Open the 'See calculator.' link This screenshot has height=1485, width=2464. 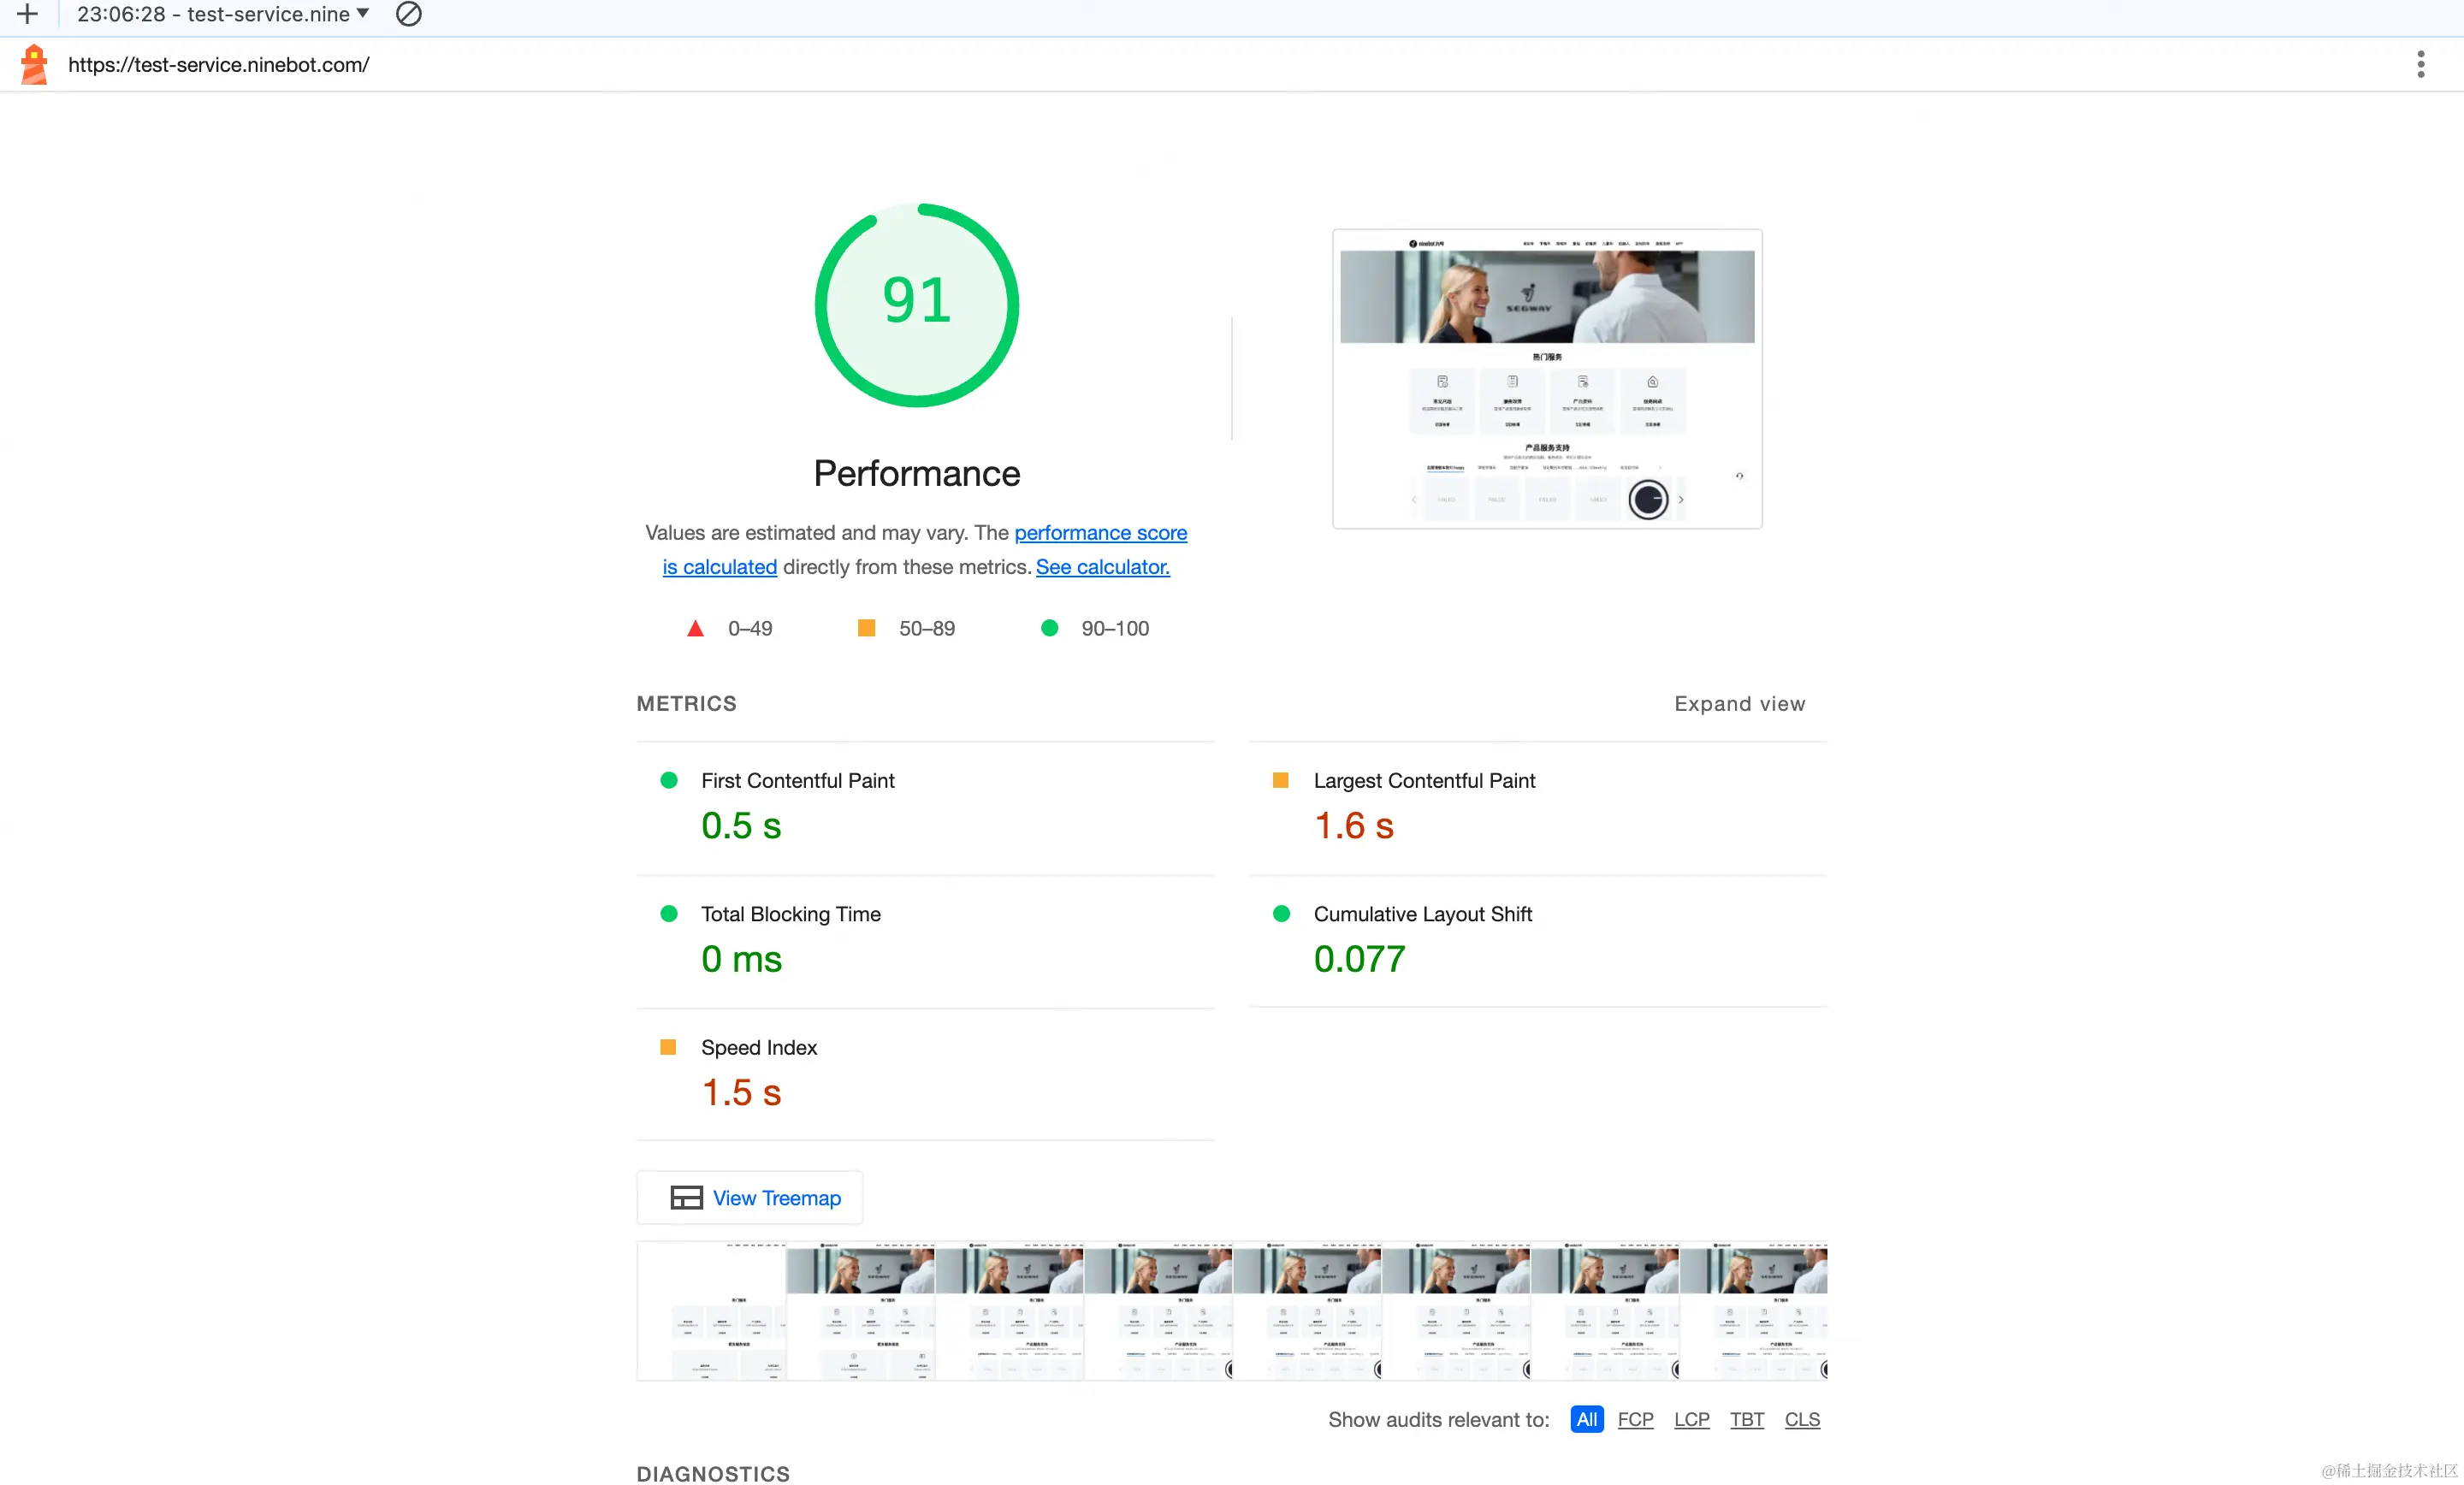coord(1102,567)
